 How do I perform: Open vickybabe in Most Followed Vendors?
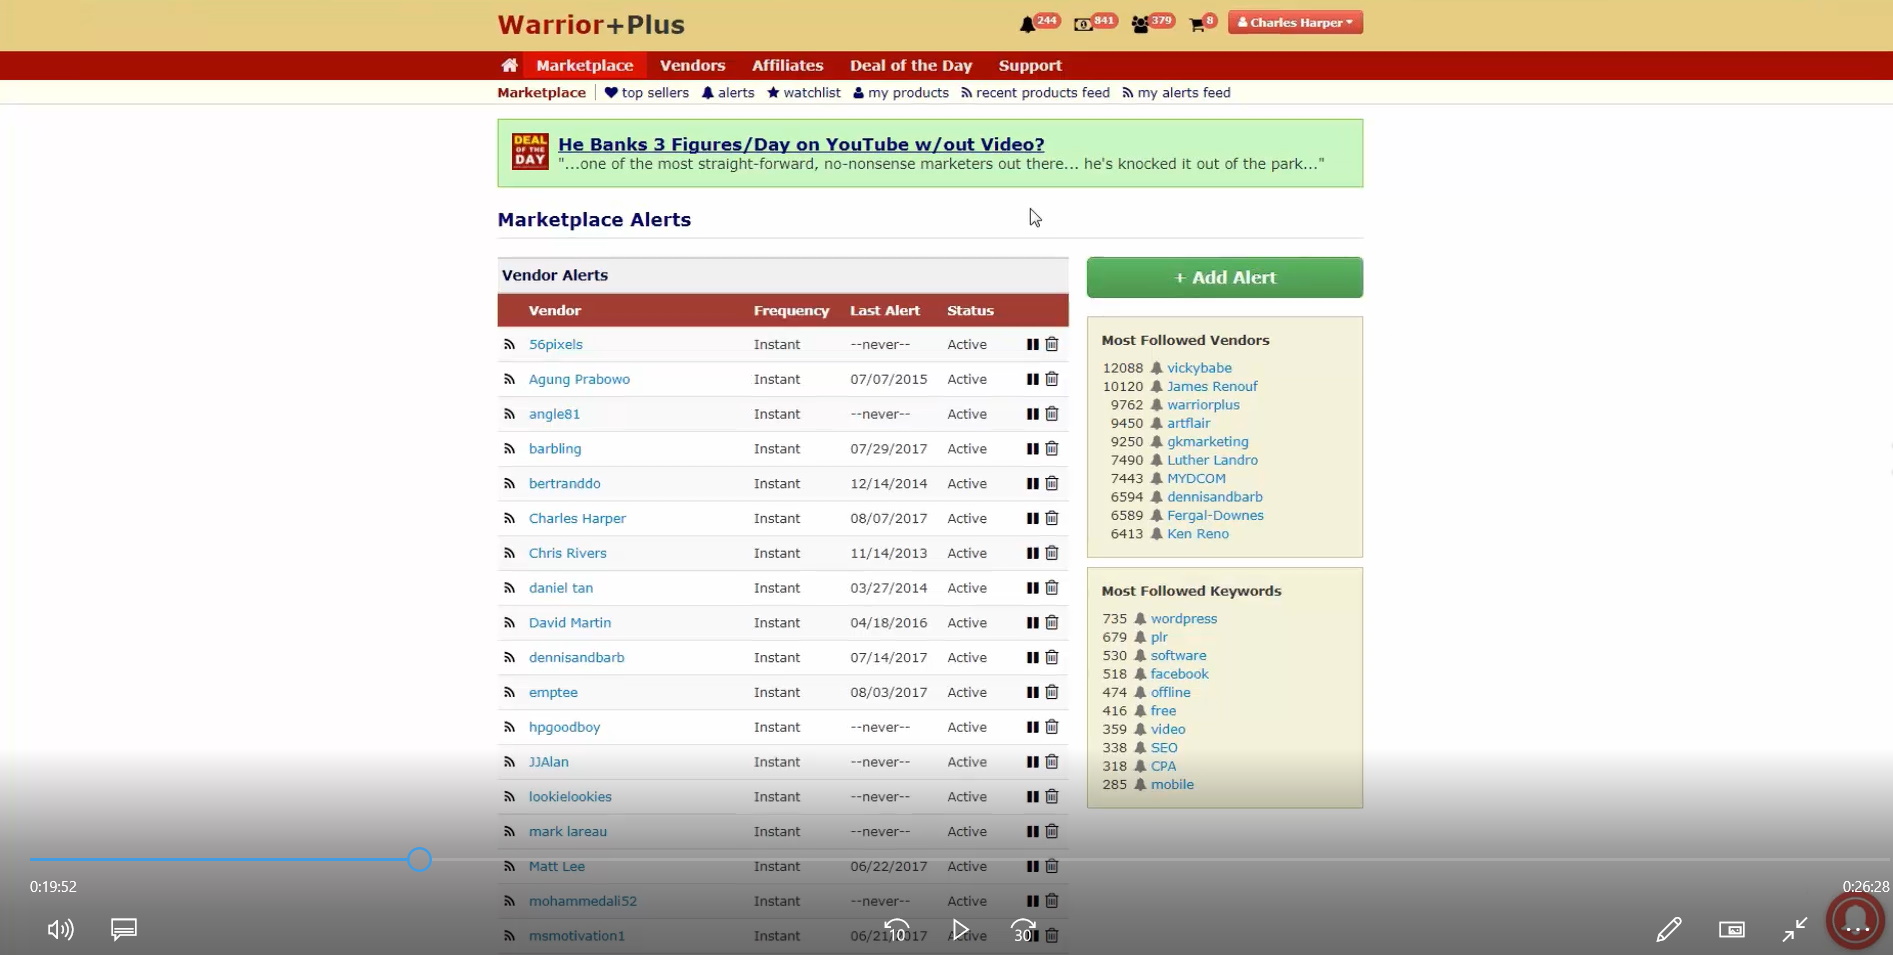tap(1199, 368)
